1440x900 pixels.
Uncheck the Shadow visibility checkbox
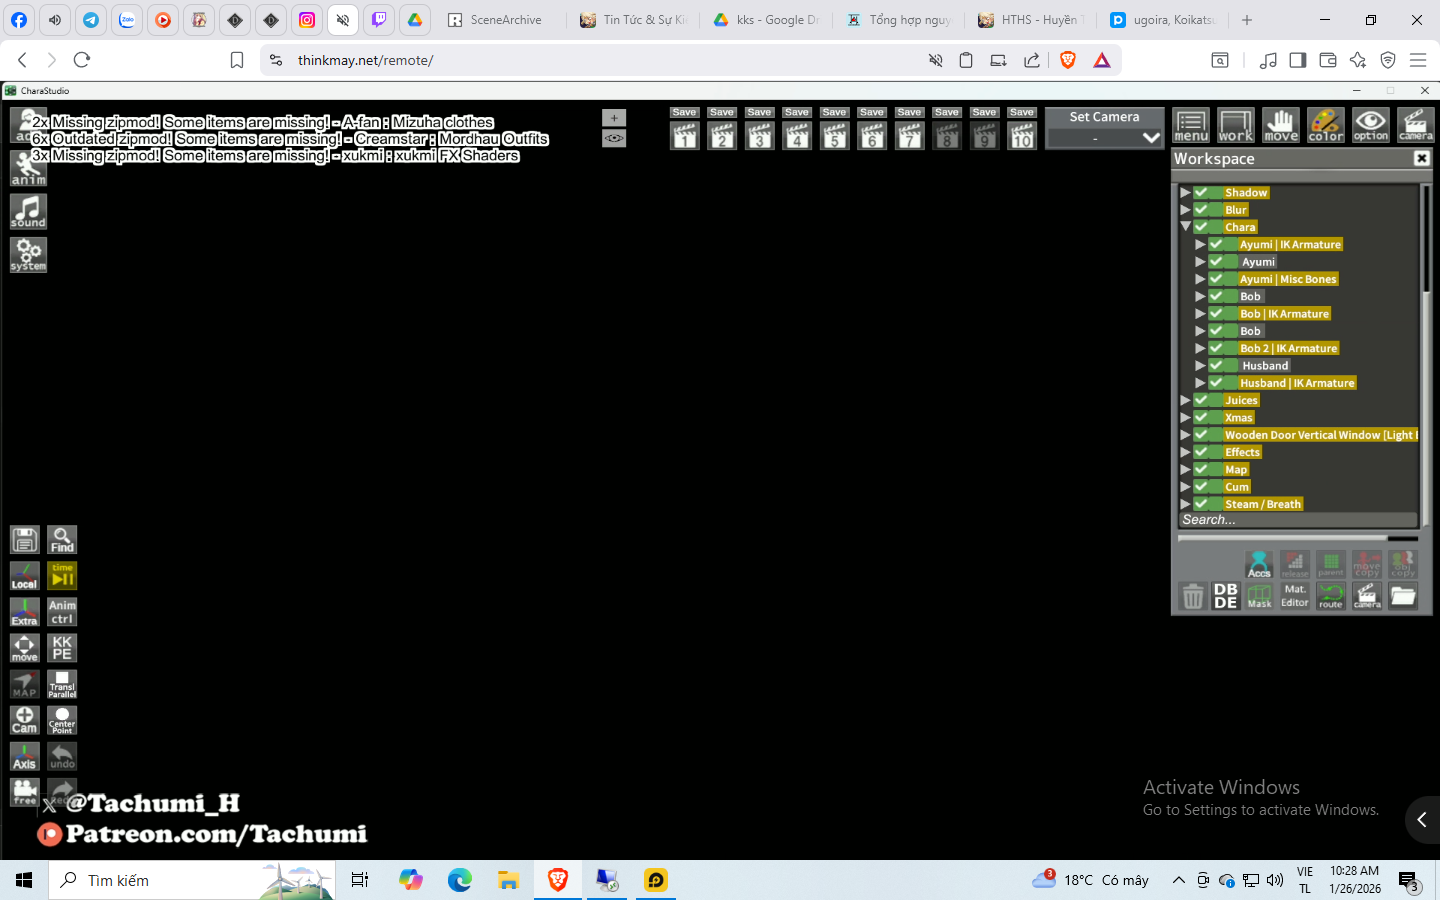click(1202, 193)
